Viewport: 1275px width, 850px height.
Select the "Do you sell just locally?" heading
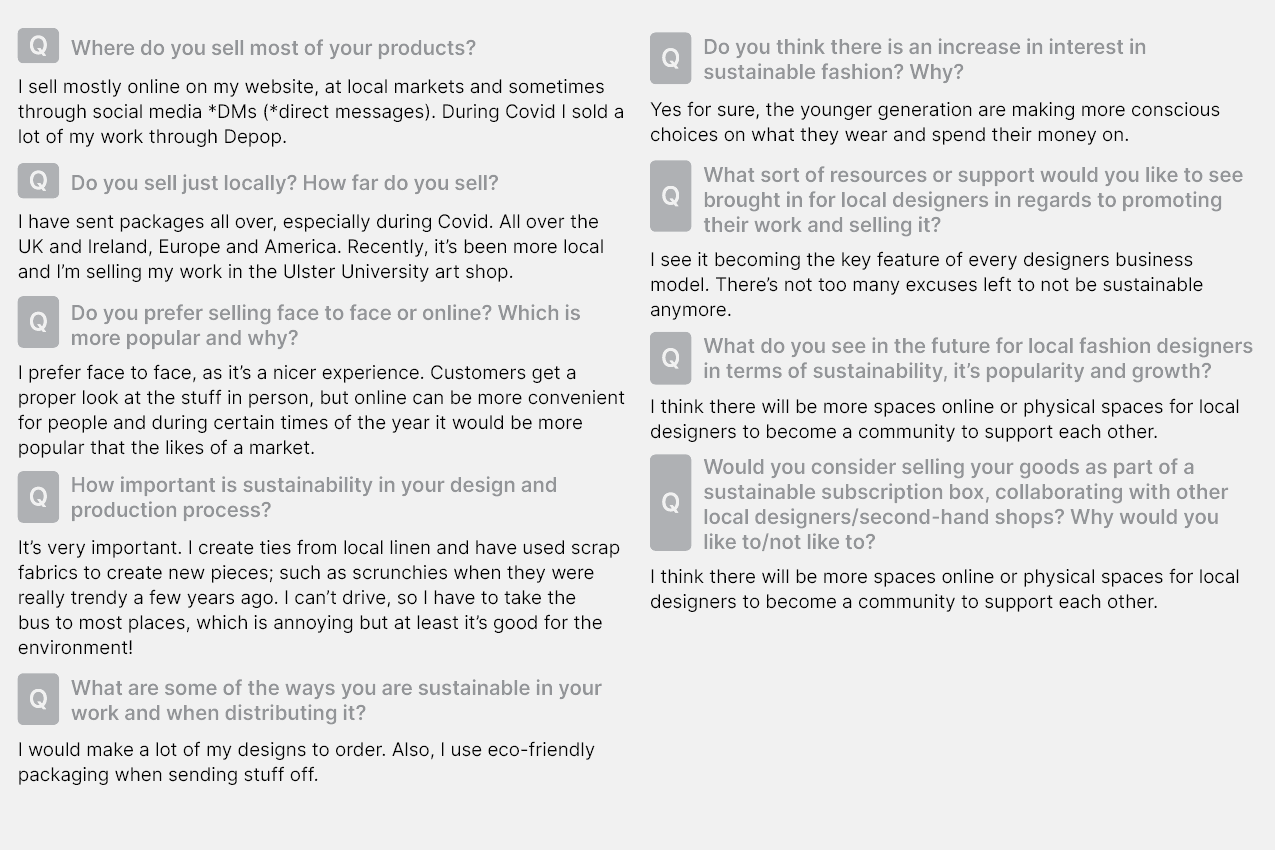click(x=284, y=183)
